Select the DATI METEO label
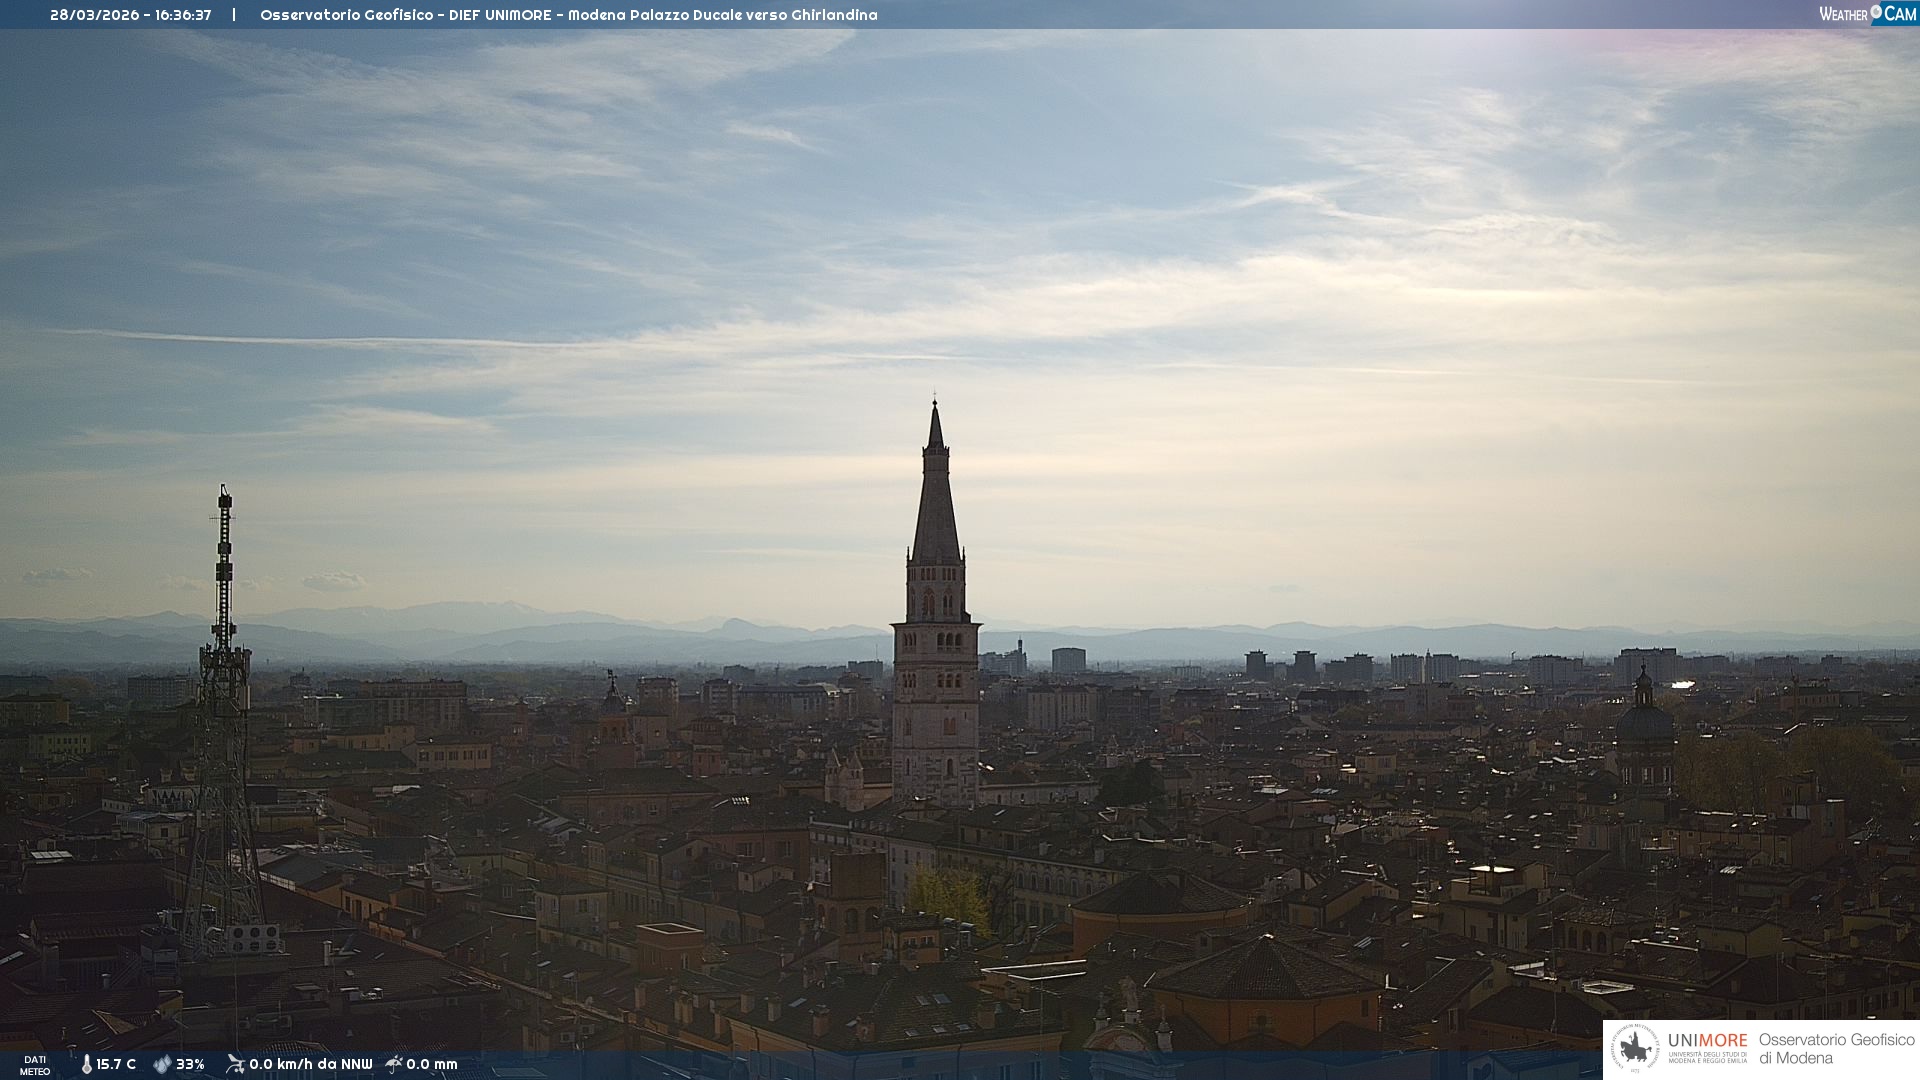The height and width of the screenshot is (1080, 1920). point(35,1065)
